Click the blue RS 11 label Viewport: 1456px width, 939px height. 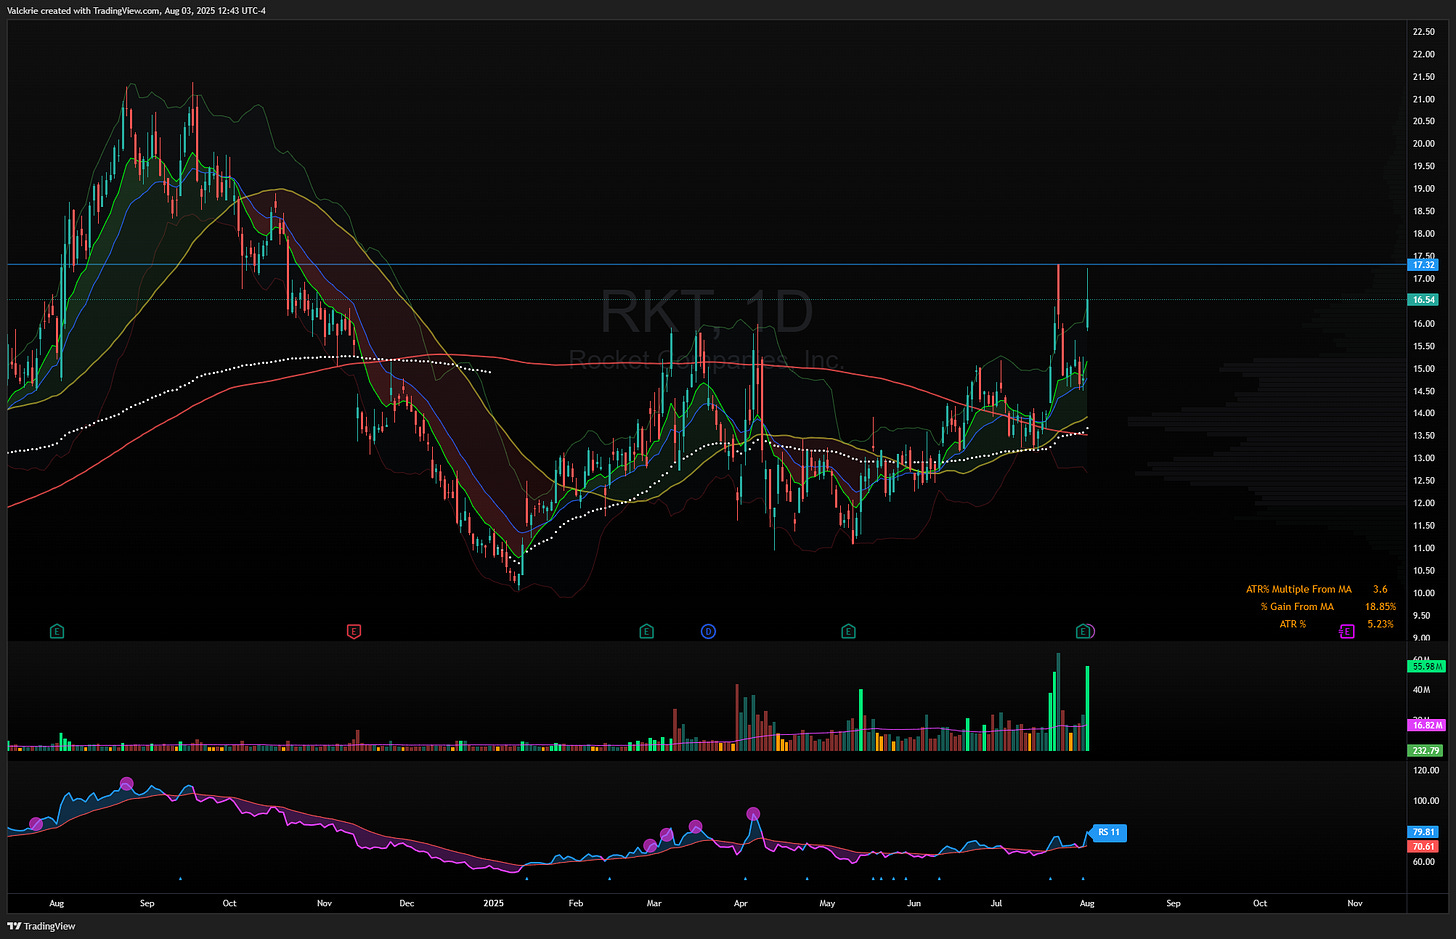pyautogui.click(x=1109, y=832)
